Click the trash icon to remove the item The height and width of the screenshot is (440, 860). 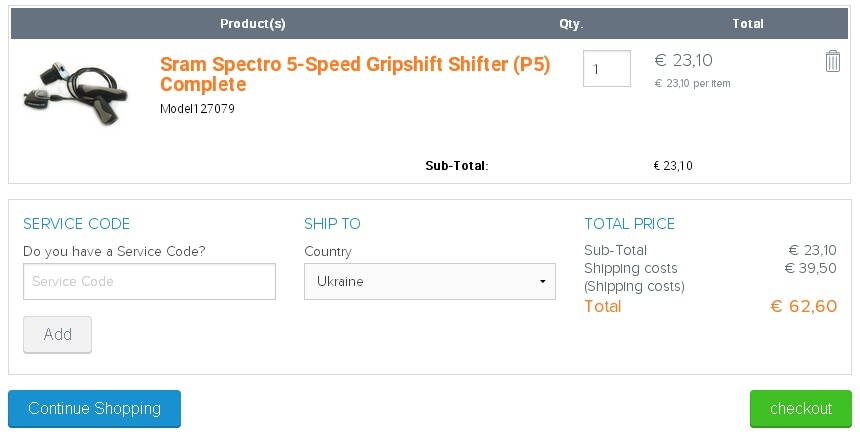pos(832,61)
